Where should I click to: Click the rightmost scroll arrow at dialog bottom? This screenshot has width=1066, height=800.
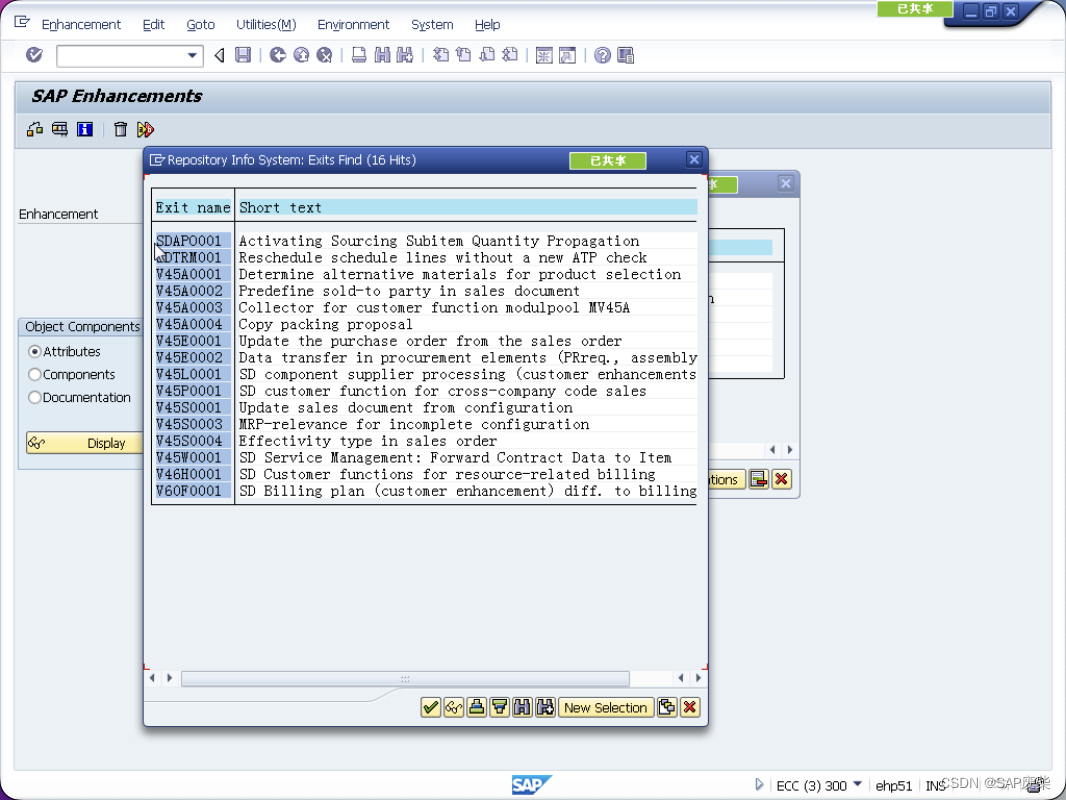click(698, 678)
